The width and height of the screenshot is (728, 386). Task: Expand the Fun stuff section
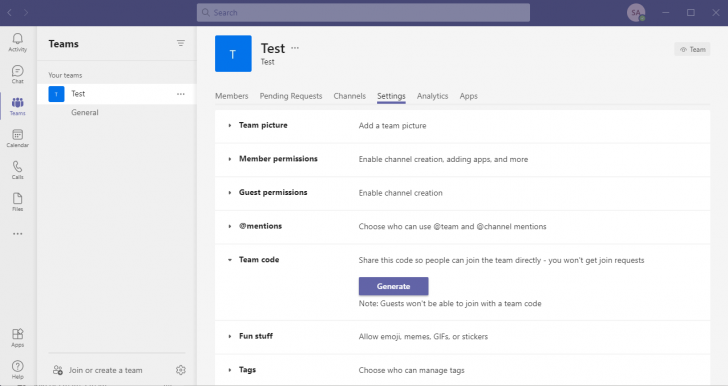[x=230, y=336]
